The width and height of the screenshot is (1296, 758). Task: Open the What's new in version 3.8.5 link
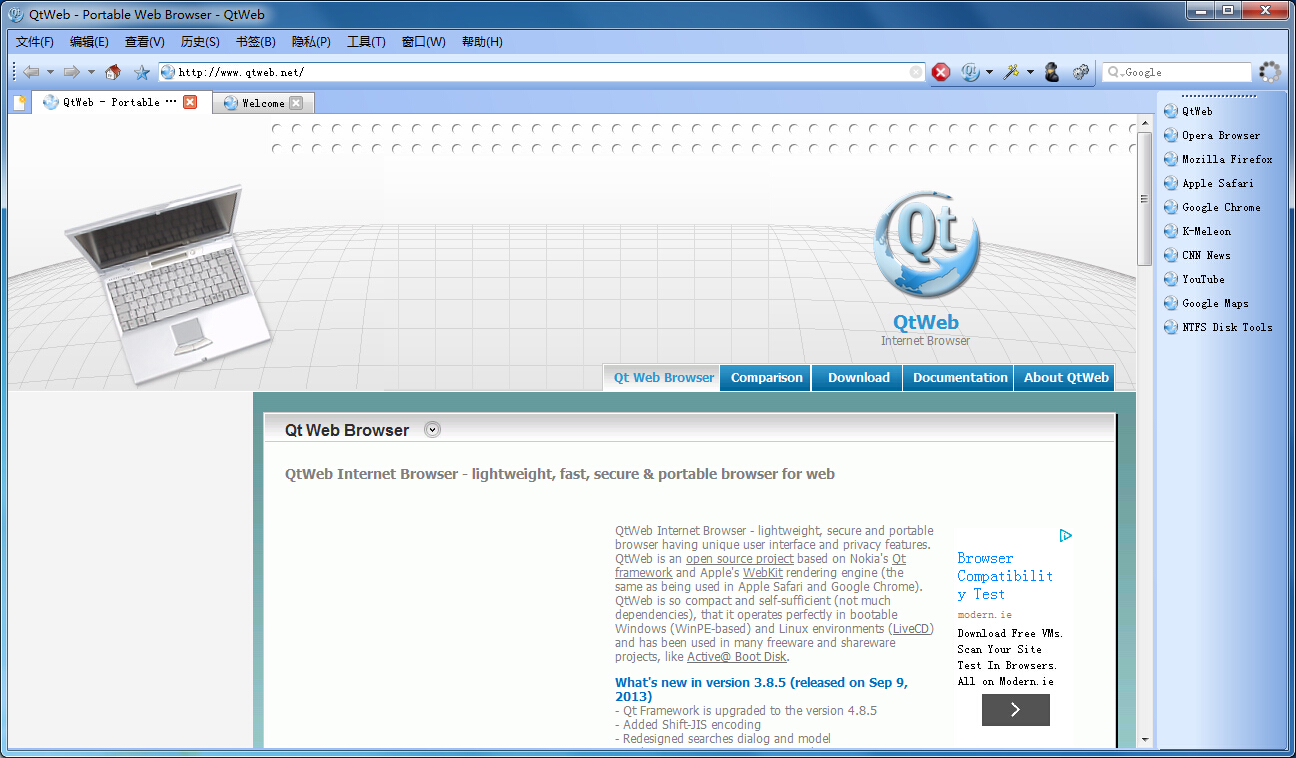[761, 689]
